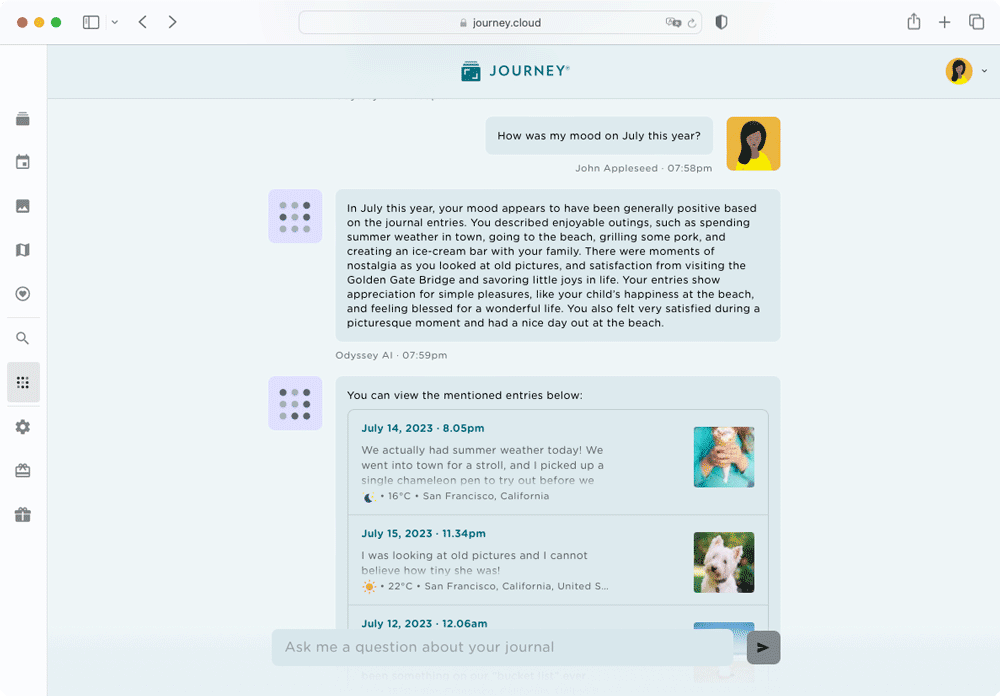The image size is (1000, 696).
Task: Select the Odyssey AI assistant icon
Action: click(22, 382)
